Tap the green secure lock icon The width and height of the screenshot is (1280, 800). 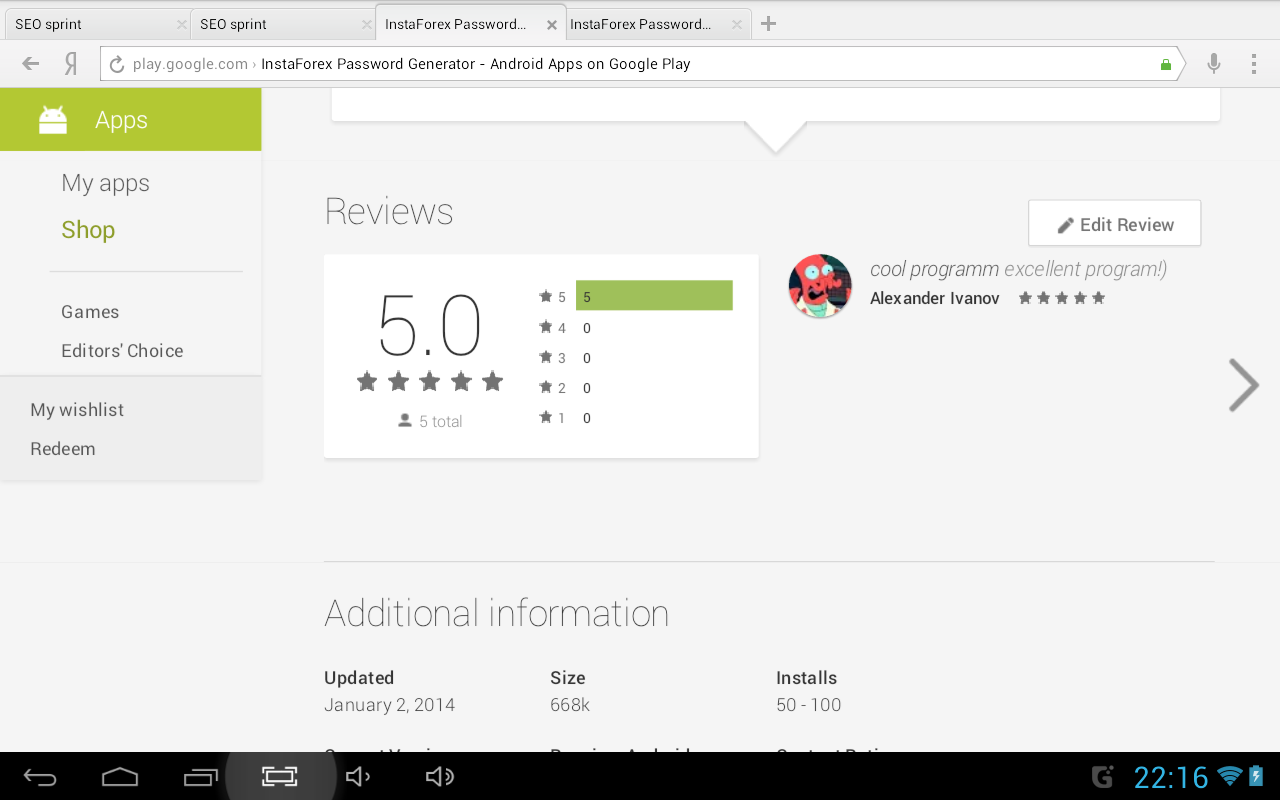pyautogui.click(x=1165, y=64)
